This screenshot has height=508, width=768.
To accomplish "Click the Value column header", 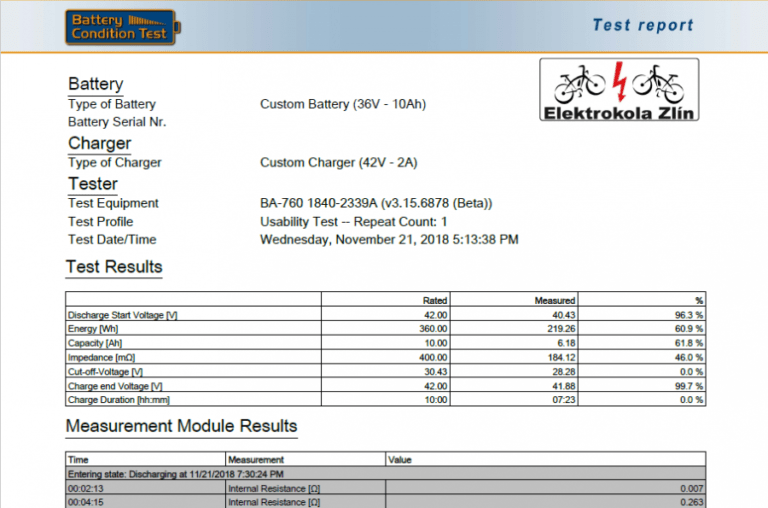I will pos(400,460).
